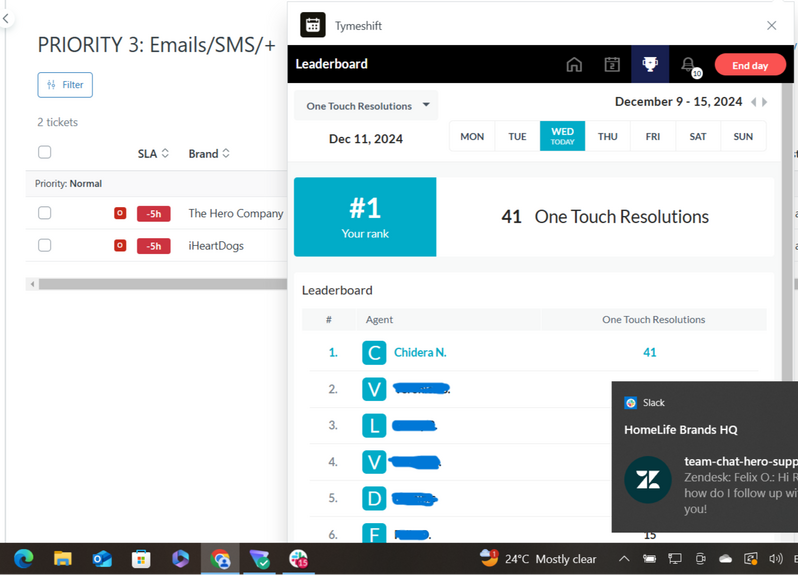Open Microsoft Store from the taskbar

[x=141, y=559]
